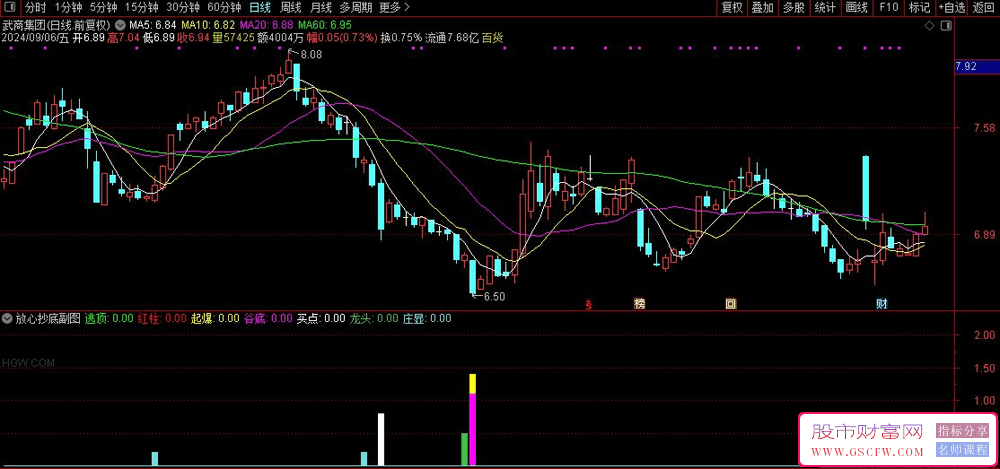Click the 龙头: 0.00 indicator label
This screenshot has height=469, width=1000.
[374, 318]
